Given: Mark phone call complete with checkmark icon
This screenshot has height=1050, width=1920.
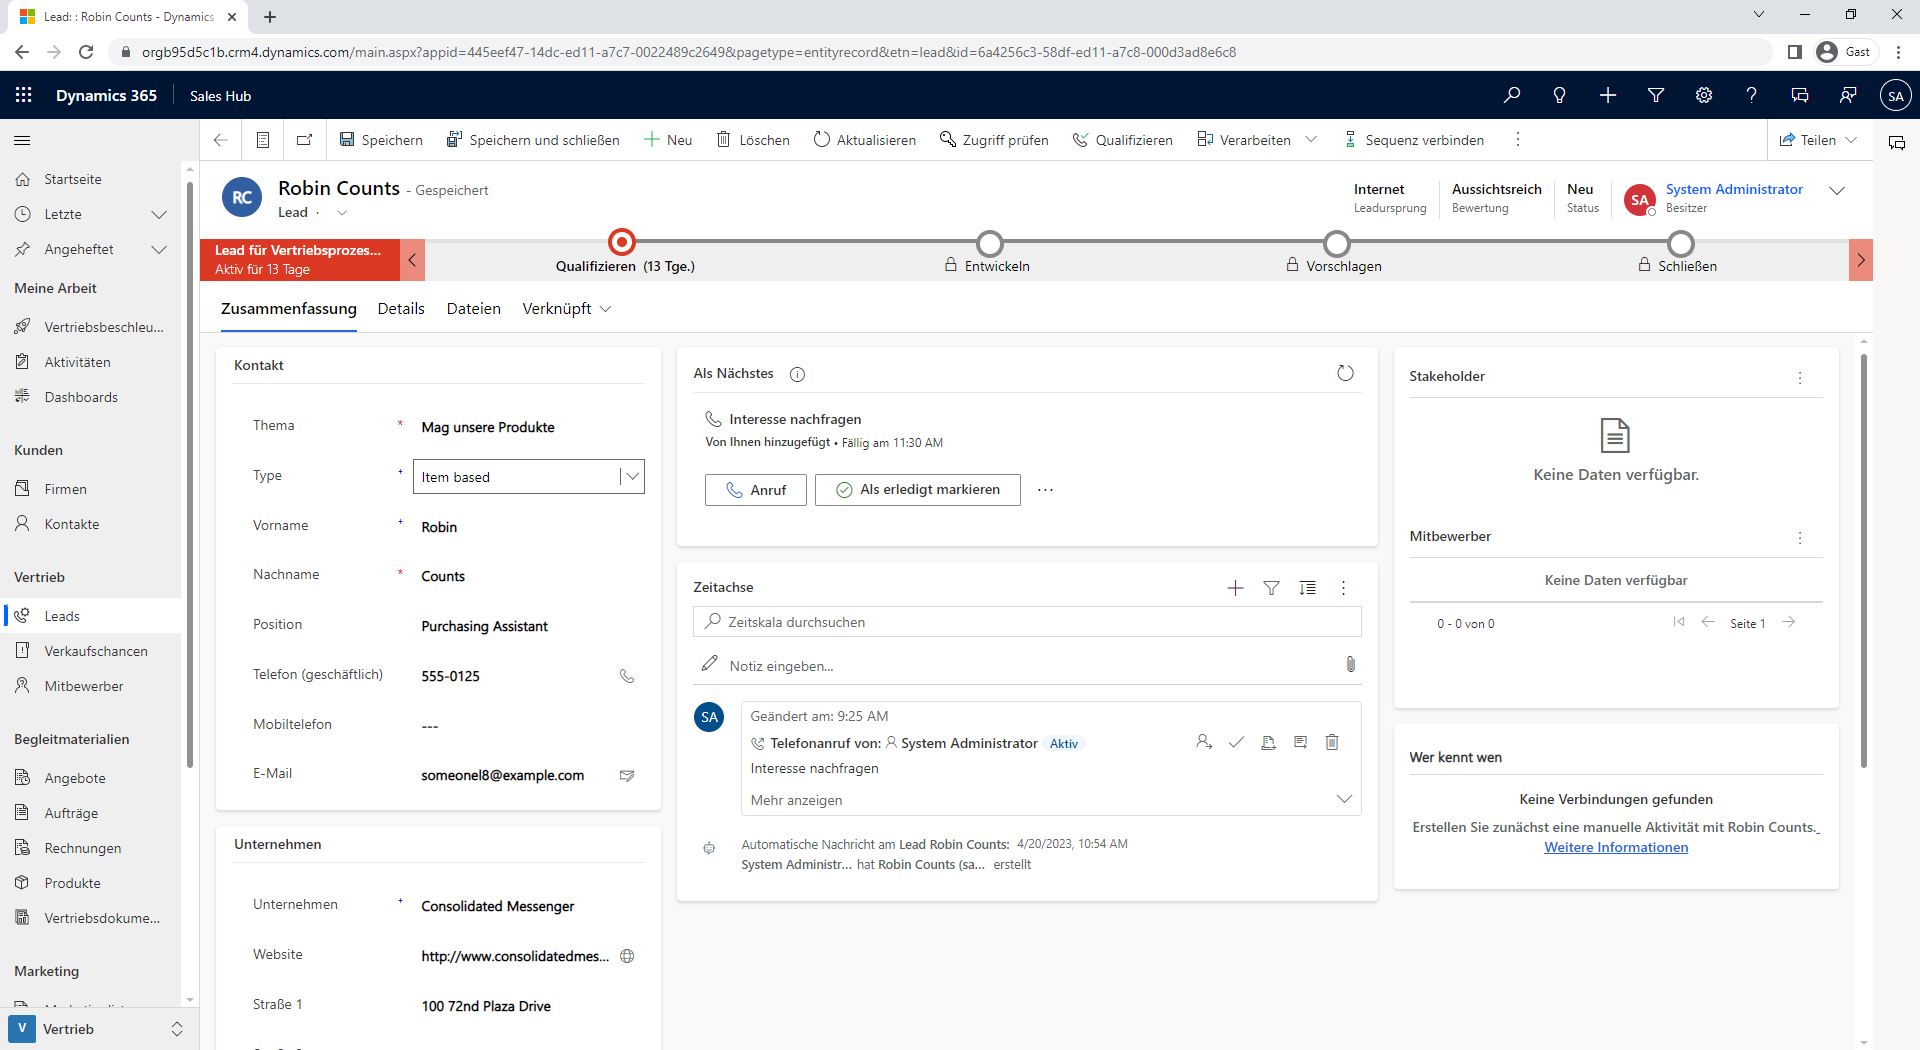Looking at the screenshot, I should coord(1236,742).
